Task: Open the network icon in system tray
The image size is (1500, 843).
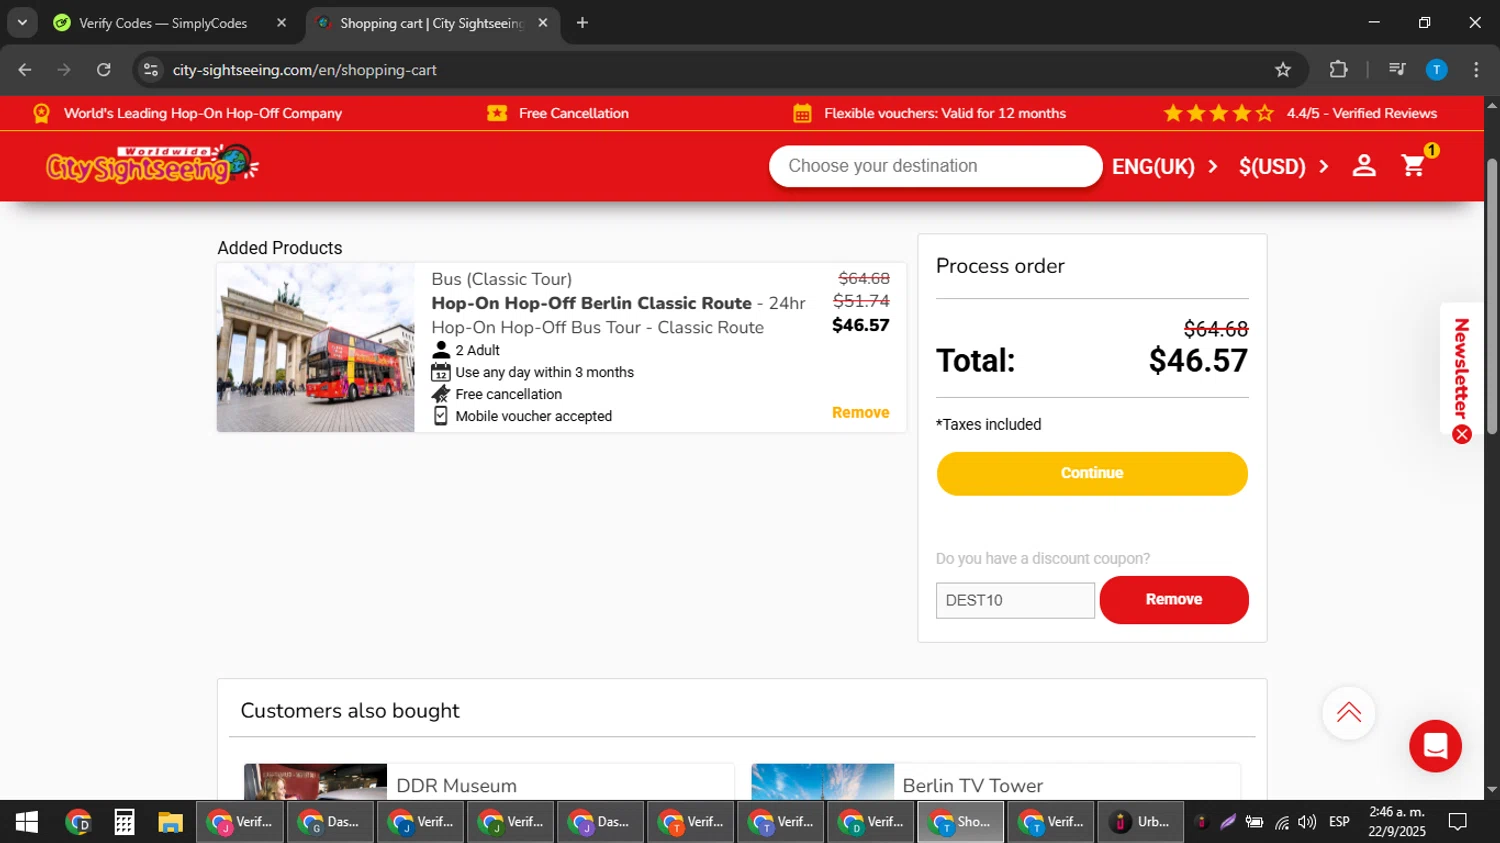Action: (1281, 822)
